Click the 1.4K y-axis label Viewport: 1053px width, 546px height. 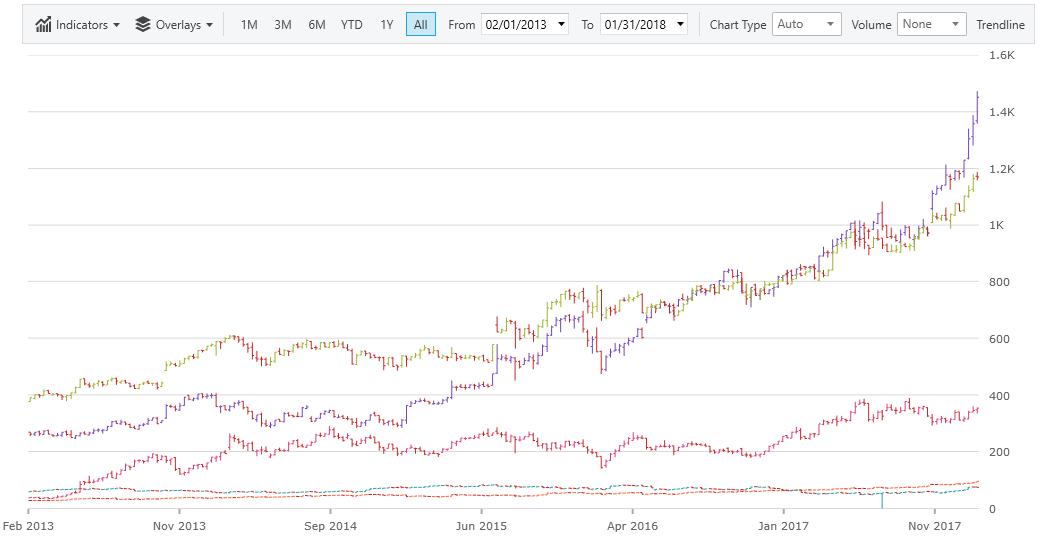(x=1002, y=112)
